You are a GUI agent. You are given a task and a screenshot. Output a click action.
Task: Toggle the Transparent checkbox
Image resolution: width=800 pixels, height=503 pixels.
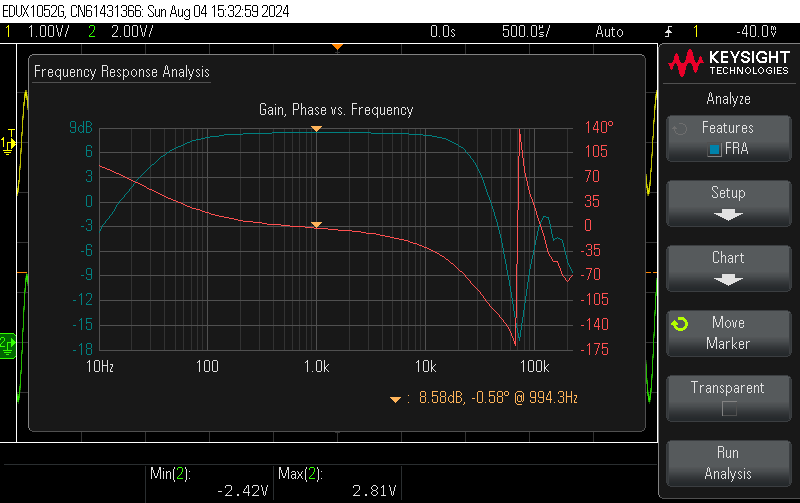click(x=729, y=409)
